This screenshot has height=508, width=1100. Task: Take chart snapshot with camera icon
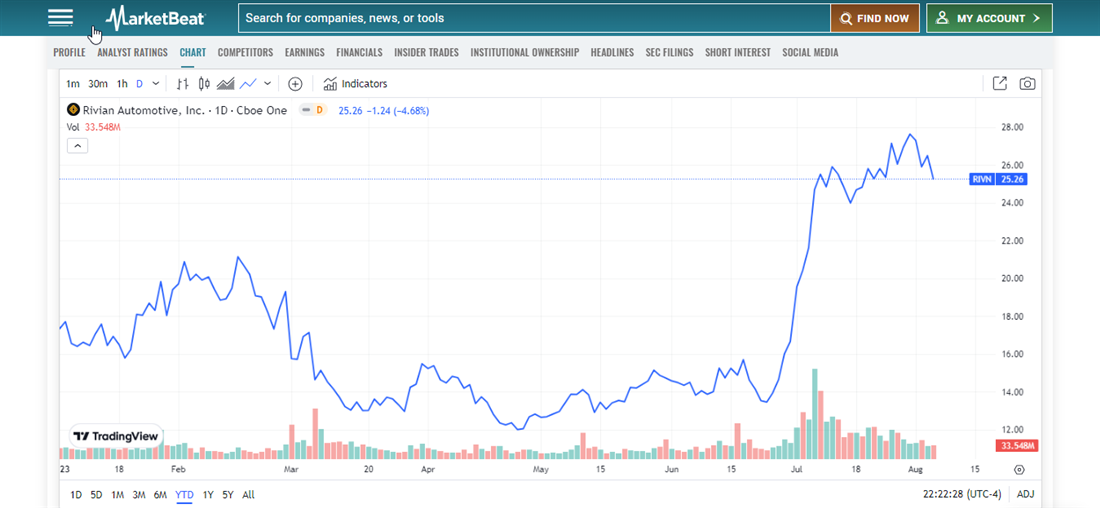point(1027,84)
